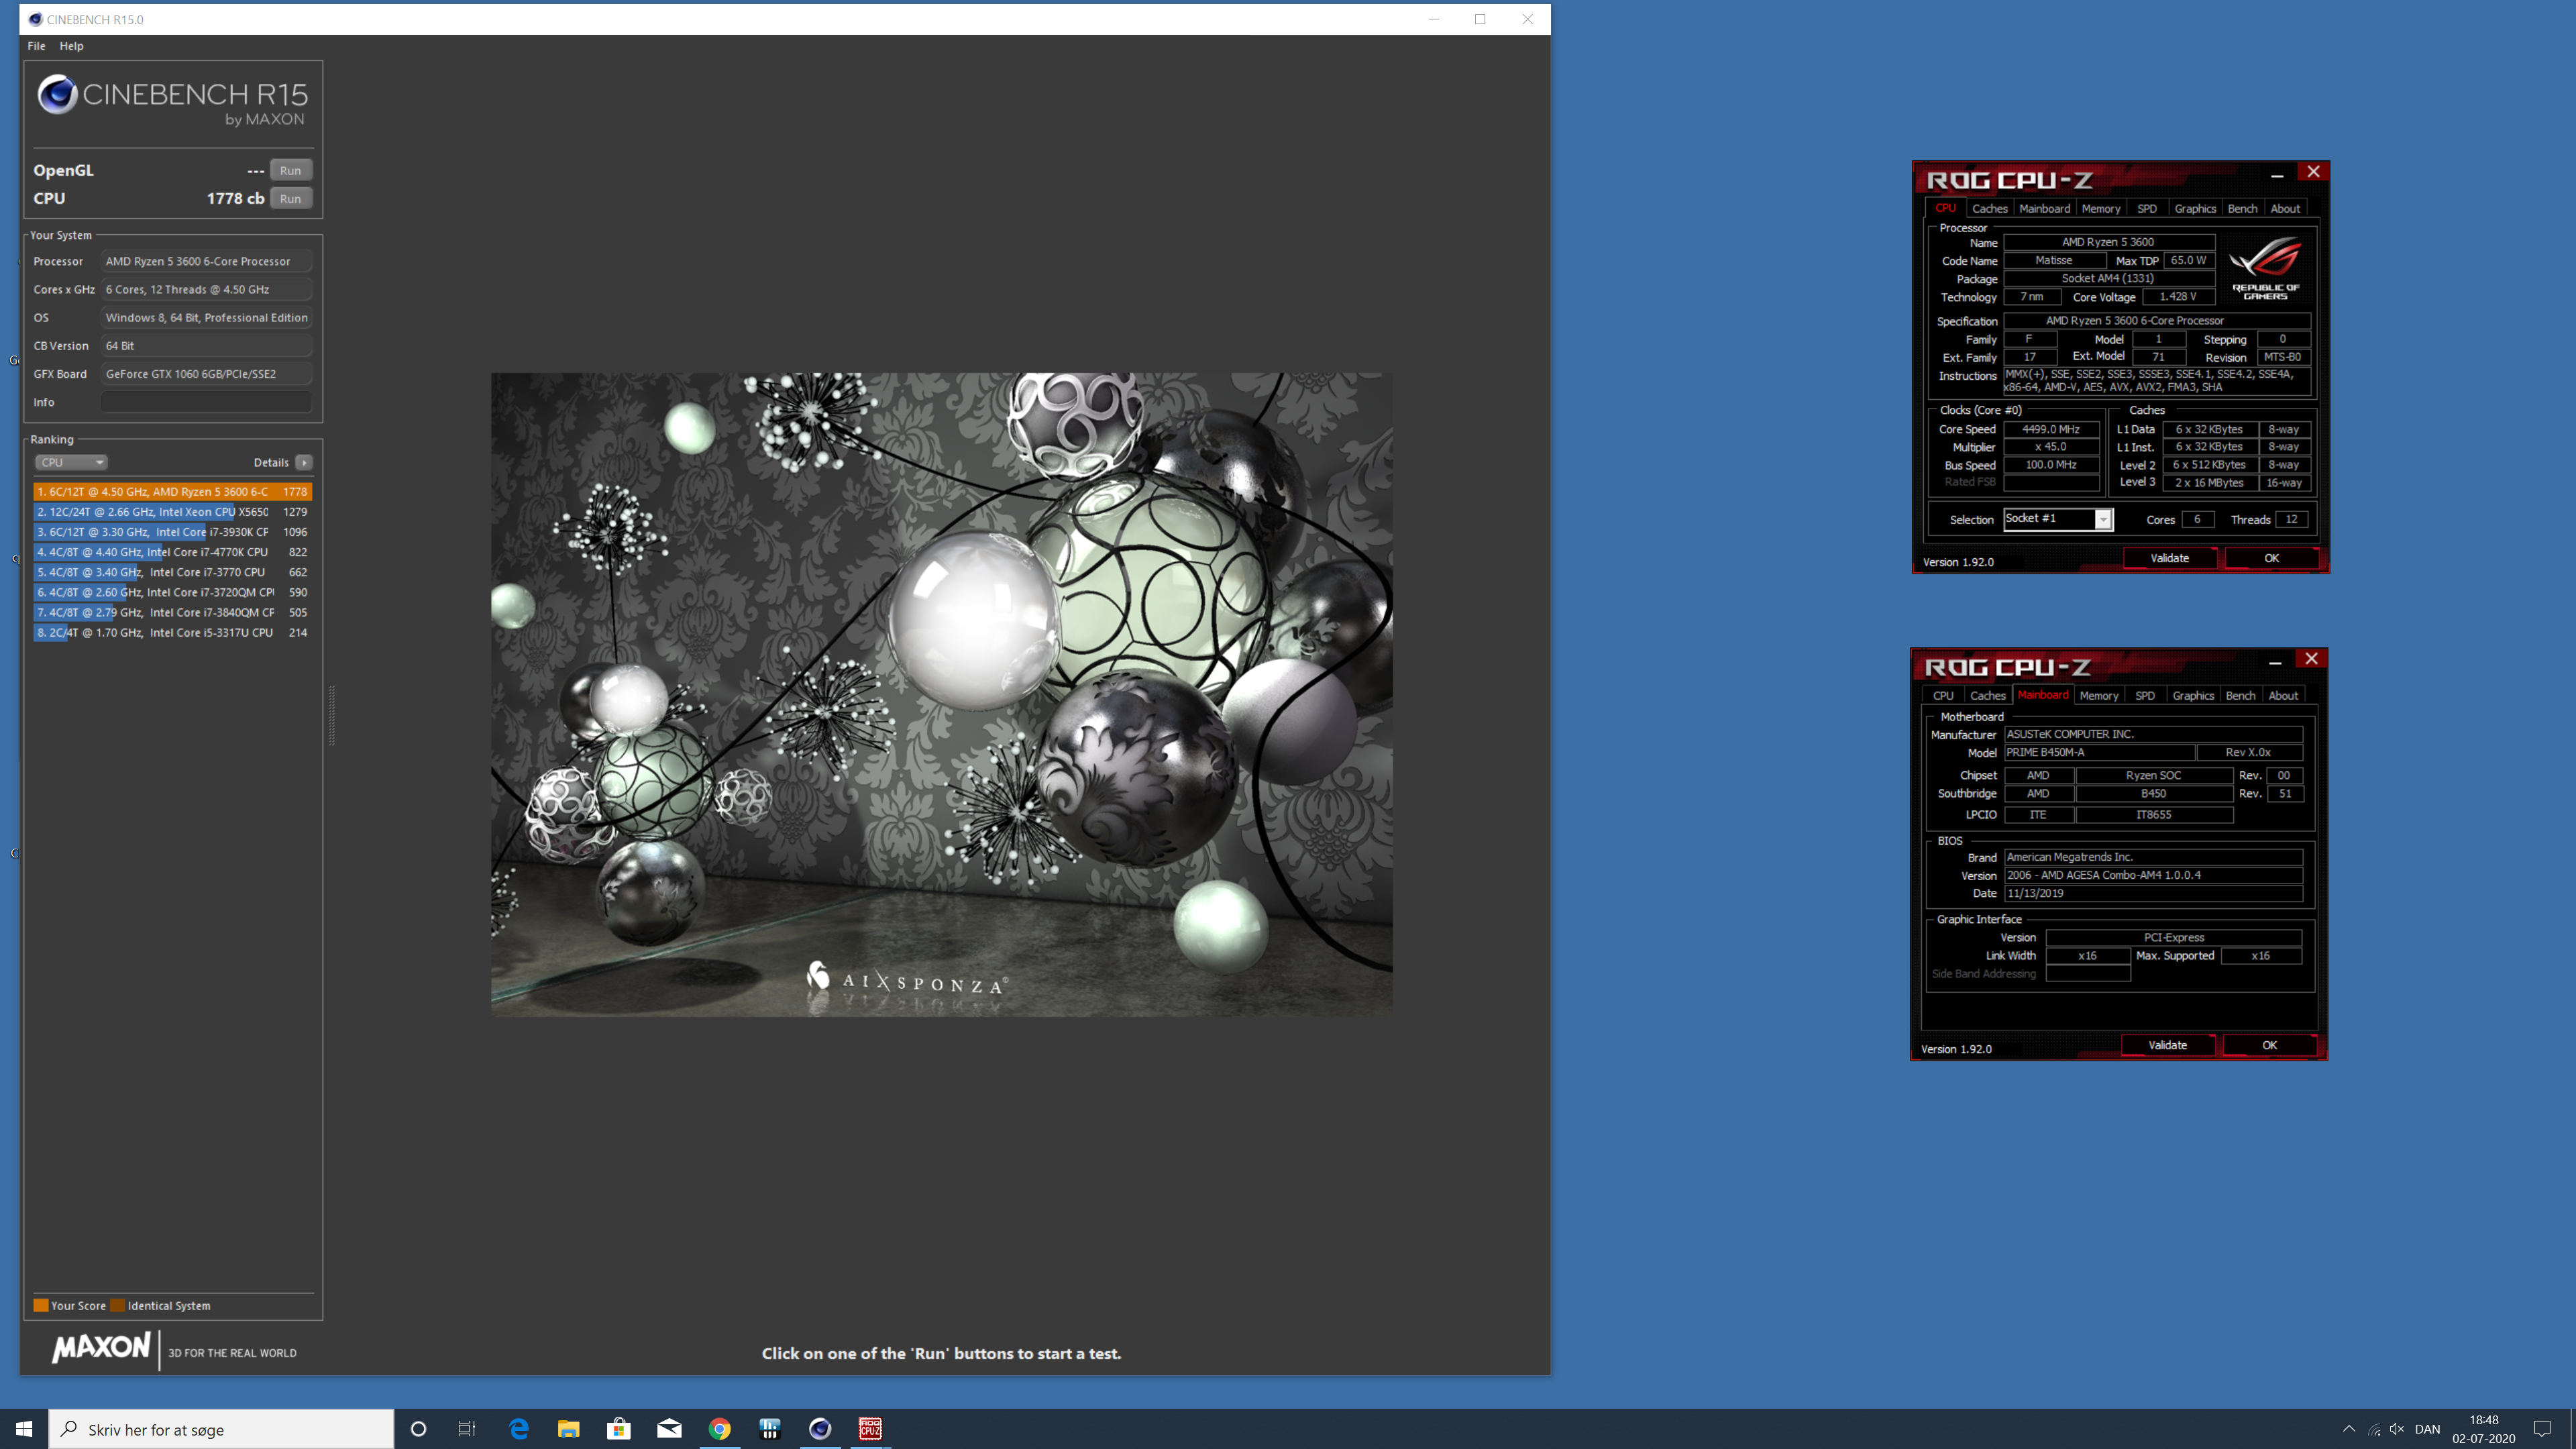Open the calculator-like taskbar app icon
The image size is (2576, 1449).
click(770, 1429)
